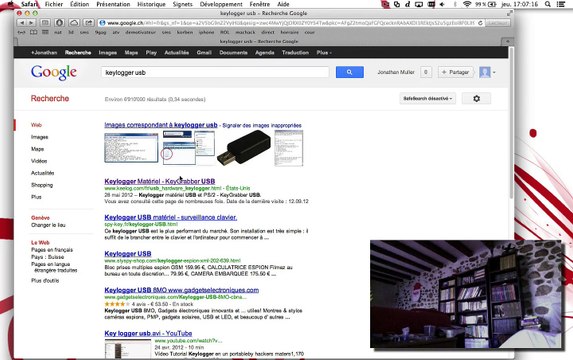Image resolution: width=573 pixels, height=360 pixels.
Task: Open Spotlight search in menu bar
Action: [548, 4]
